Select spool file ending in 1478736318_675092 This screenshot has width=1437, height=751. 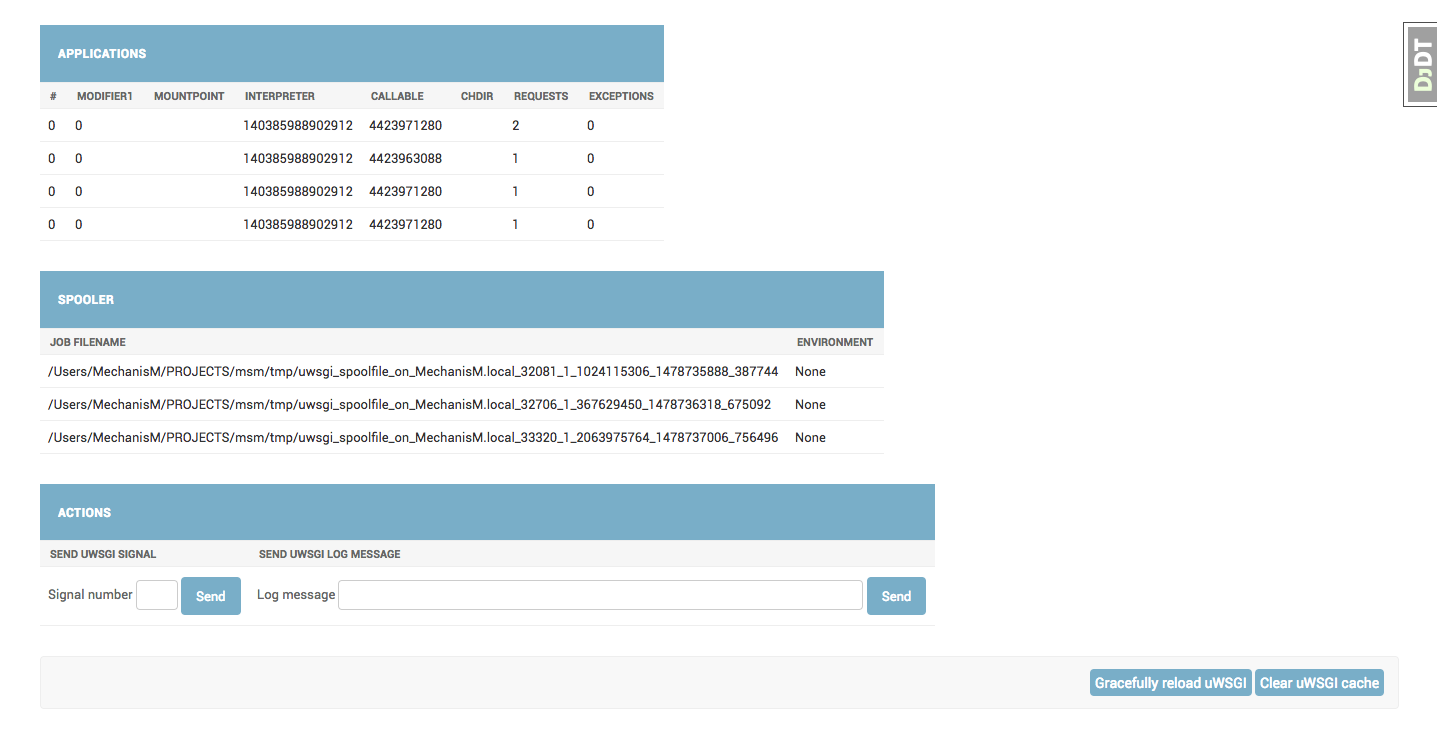tap(409, 405)
